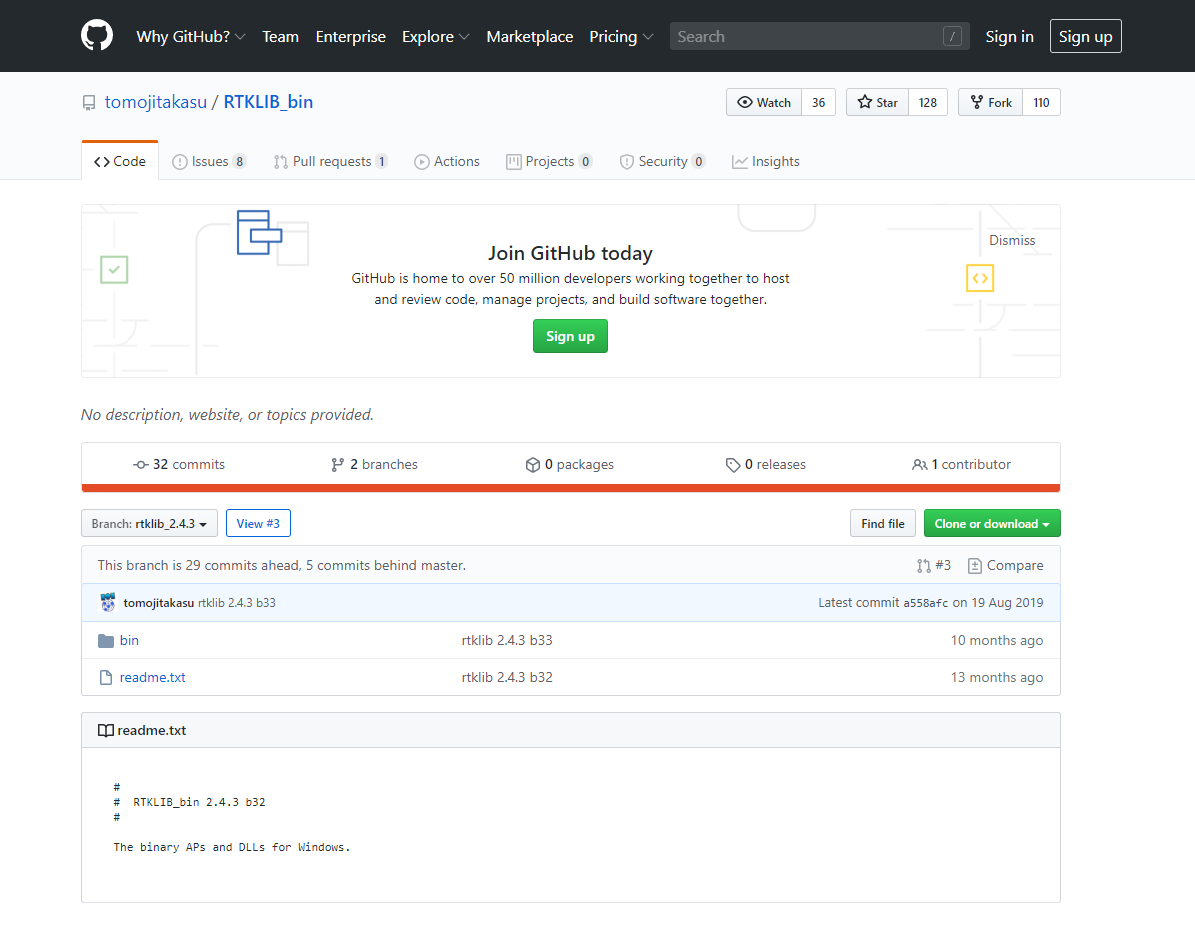This screenshot has width=1195, height=938.
Task: Click the green Sign up banner button
Action: point(570,336)
